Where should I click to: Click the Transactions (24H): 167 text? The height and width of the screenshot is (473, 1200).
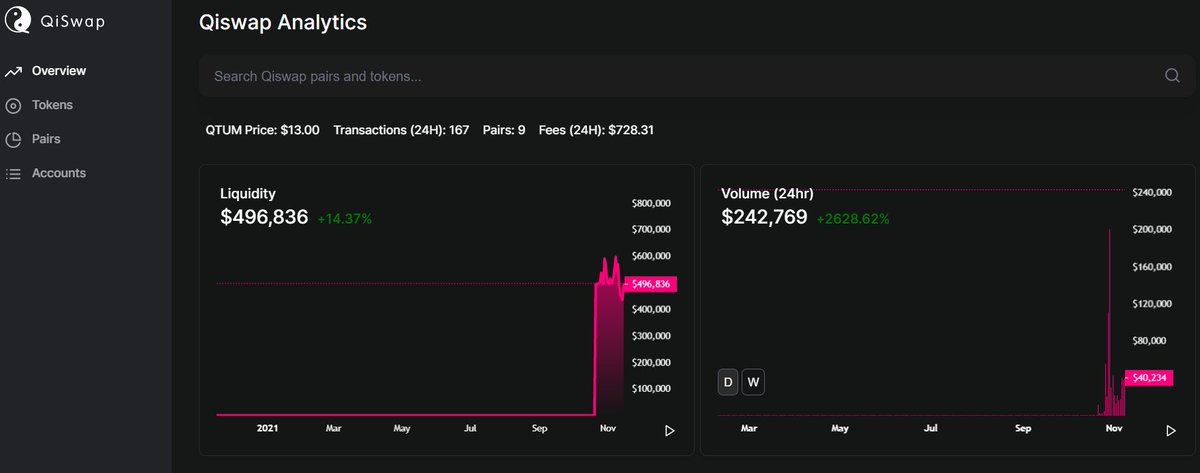coord(401,130)
